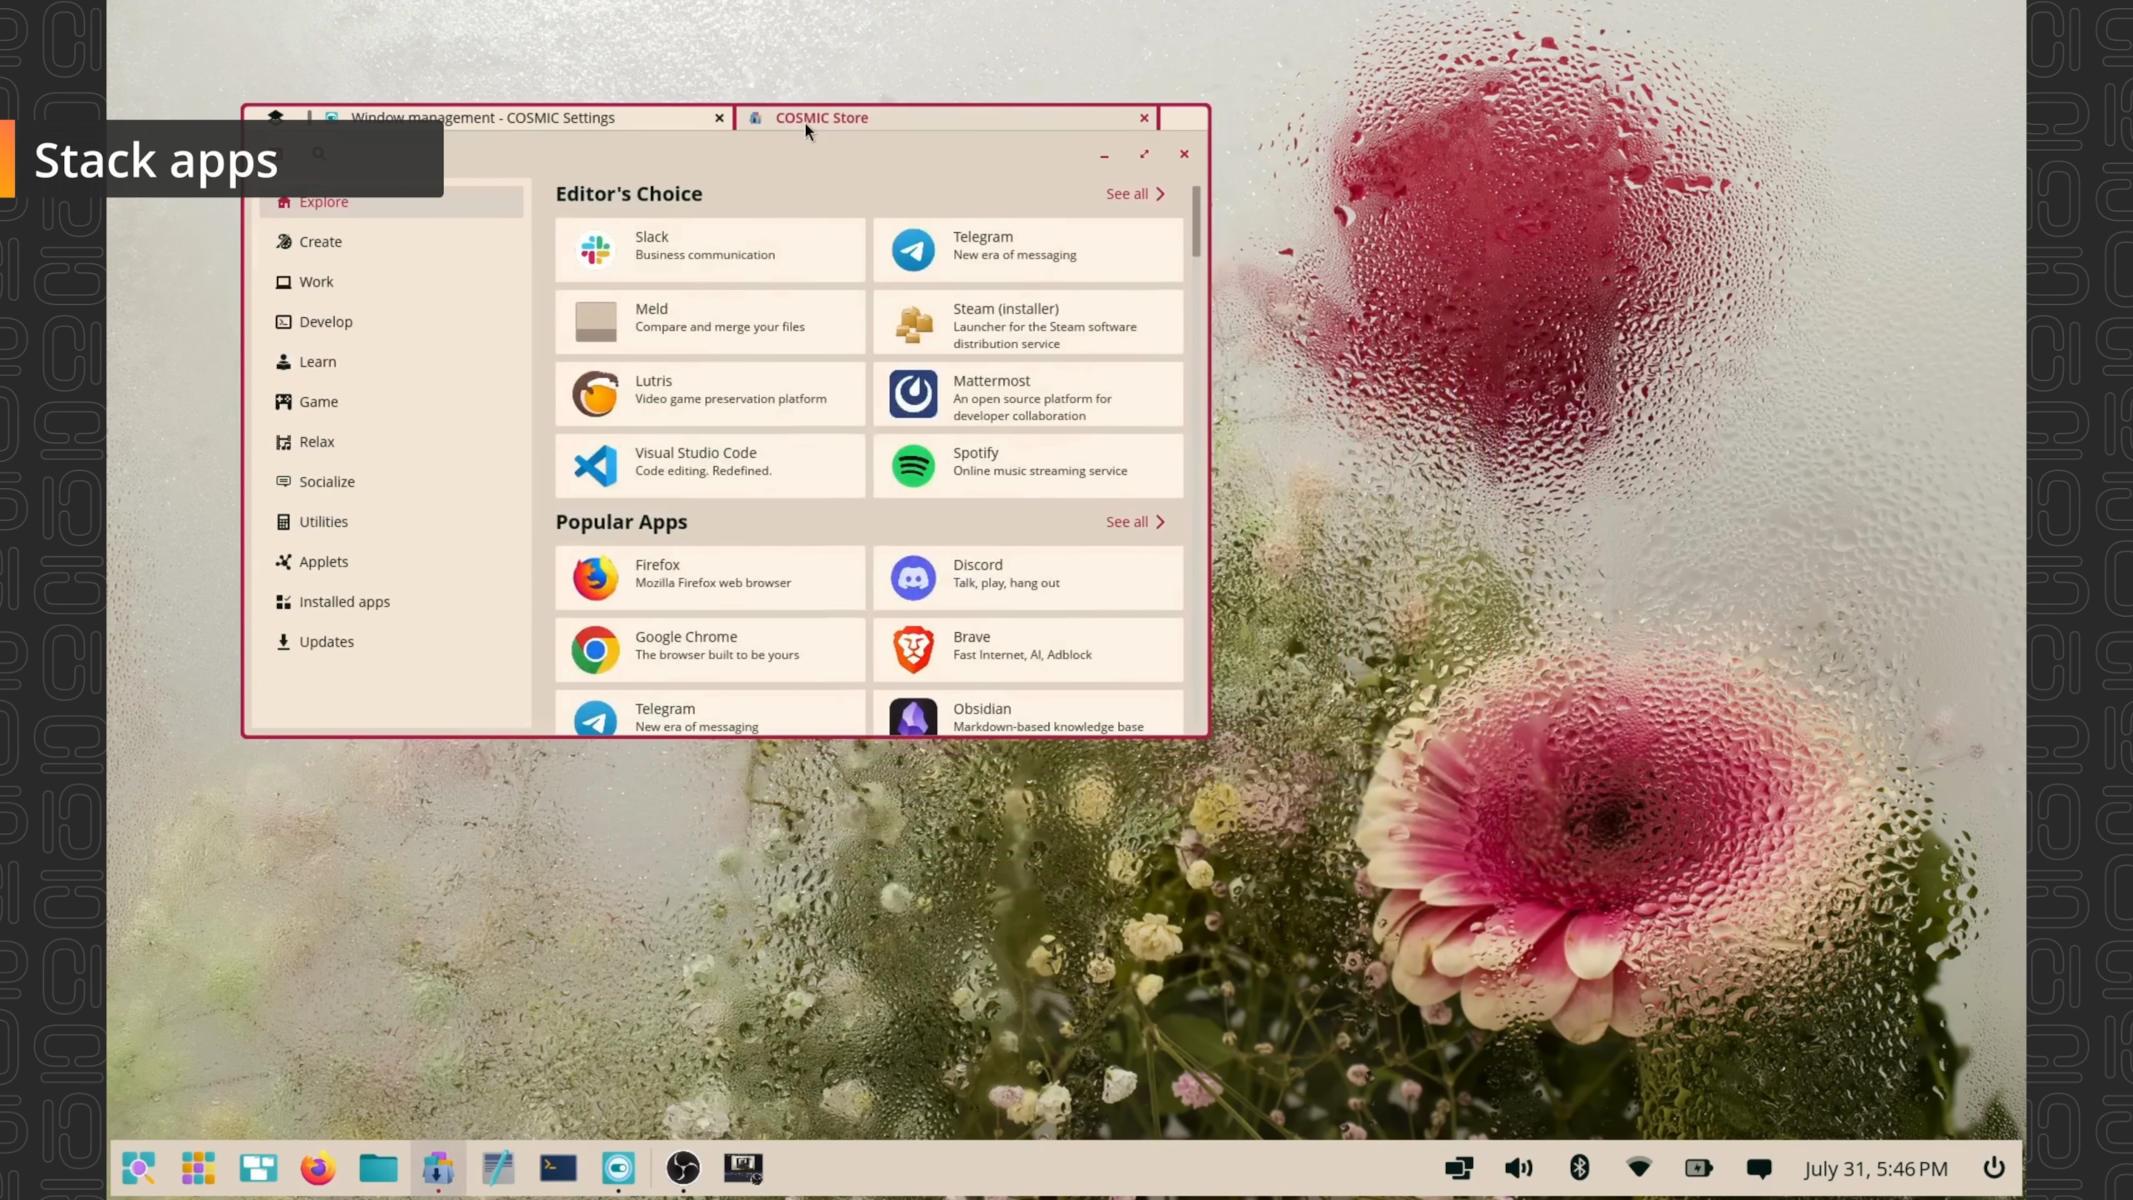Select the Learn category
This screenshot has width=2133, height=1200.
391,361
